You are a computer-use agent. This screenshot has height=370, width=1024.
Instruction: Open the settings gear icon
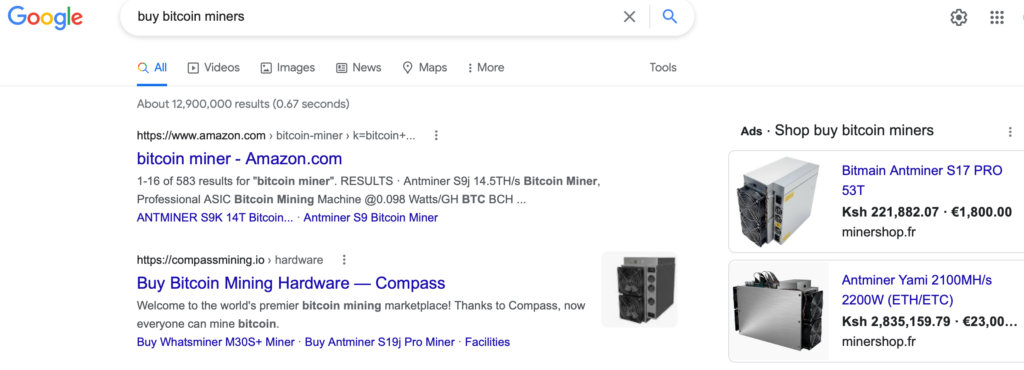[958, 18]
